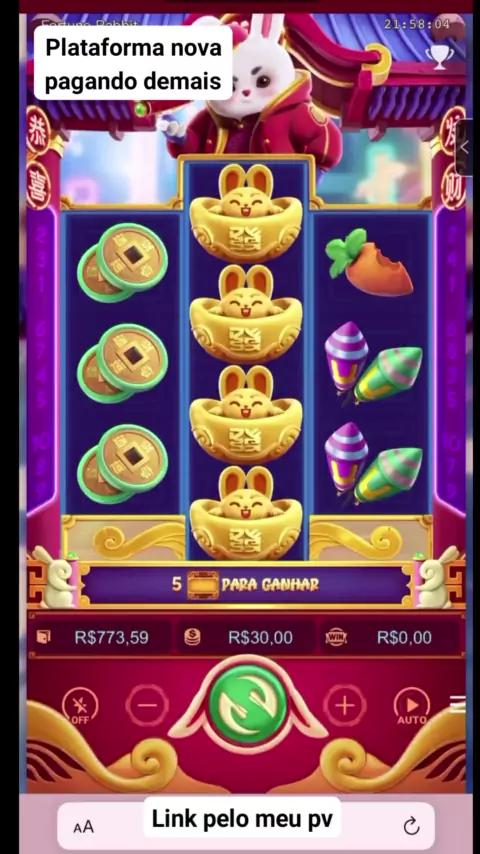Spin the reels with the green button
The image size is (480, 854).
coord(248,705)
